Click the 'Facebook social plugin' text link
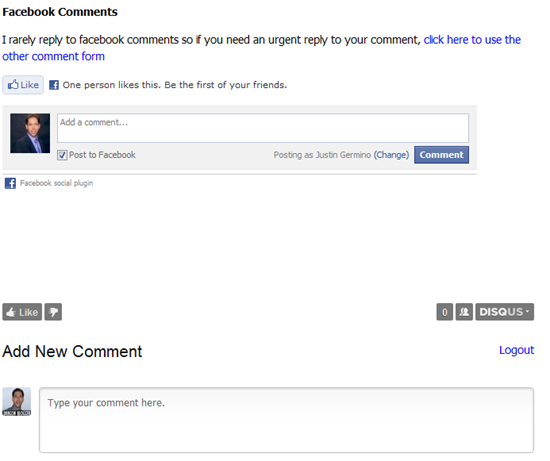550x461 pixels. point(56,183)
